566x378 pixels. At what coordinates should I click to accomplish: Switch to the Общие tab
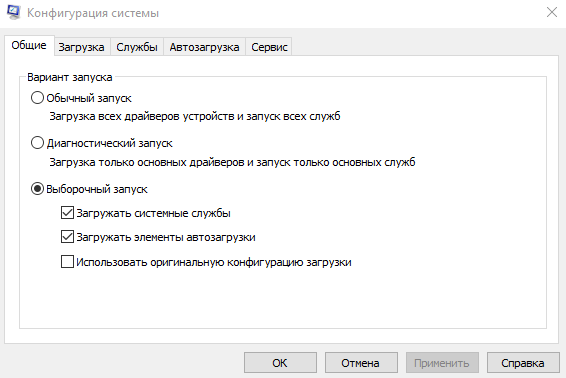click(x=29, y=45)
